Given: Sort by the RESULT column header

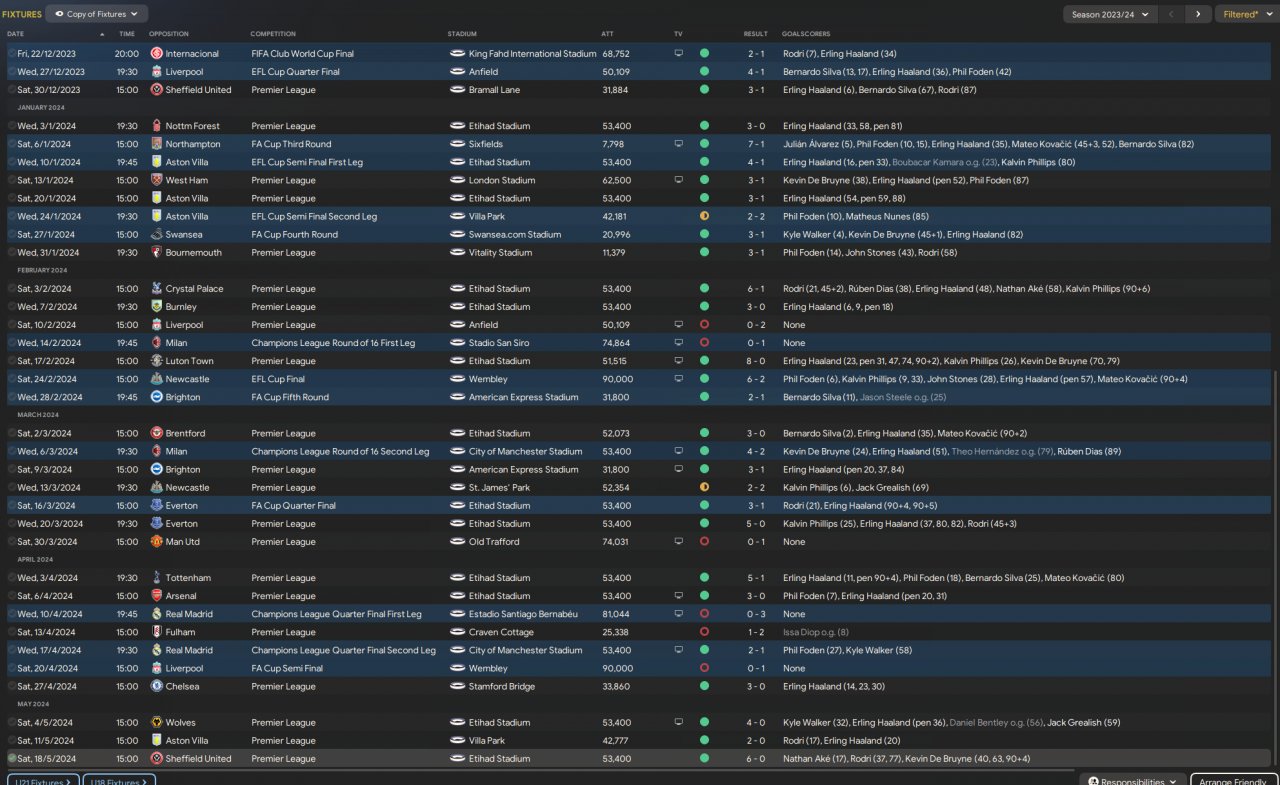Looking at the screenshot, I should [x=756, y=34].
